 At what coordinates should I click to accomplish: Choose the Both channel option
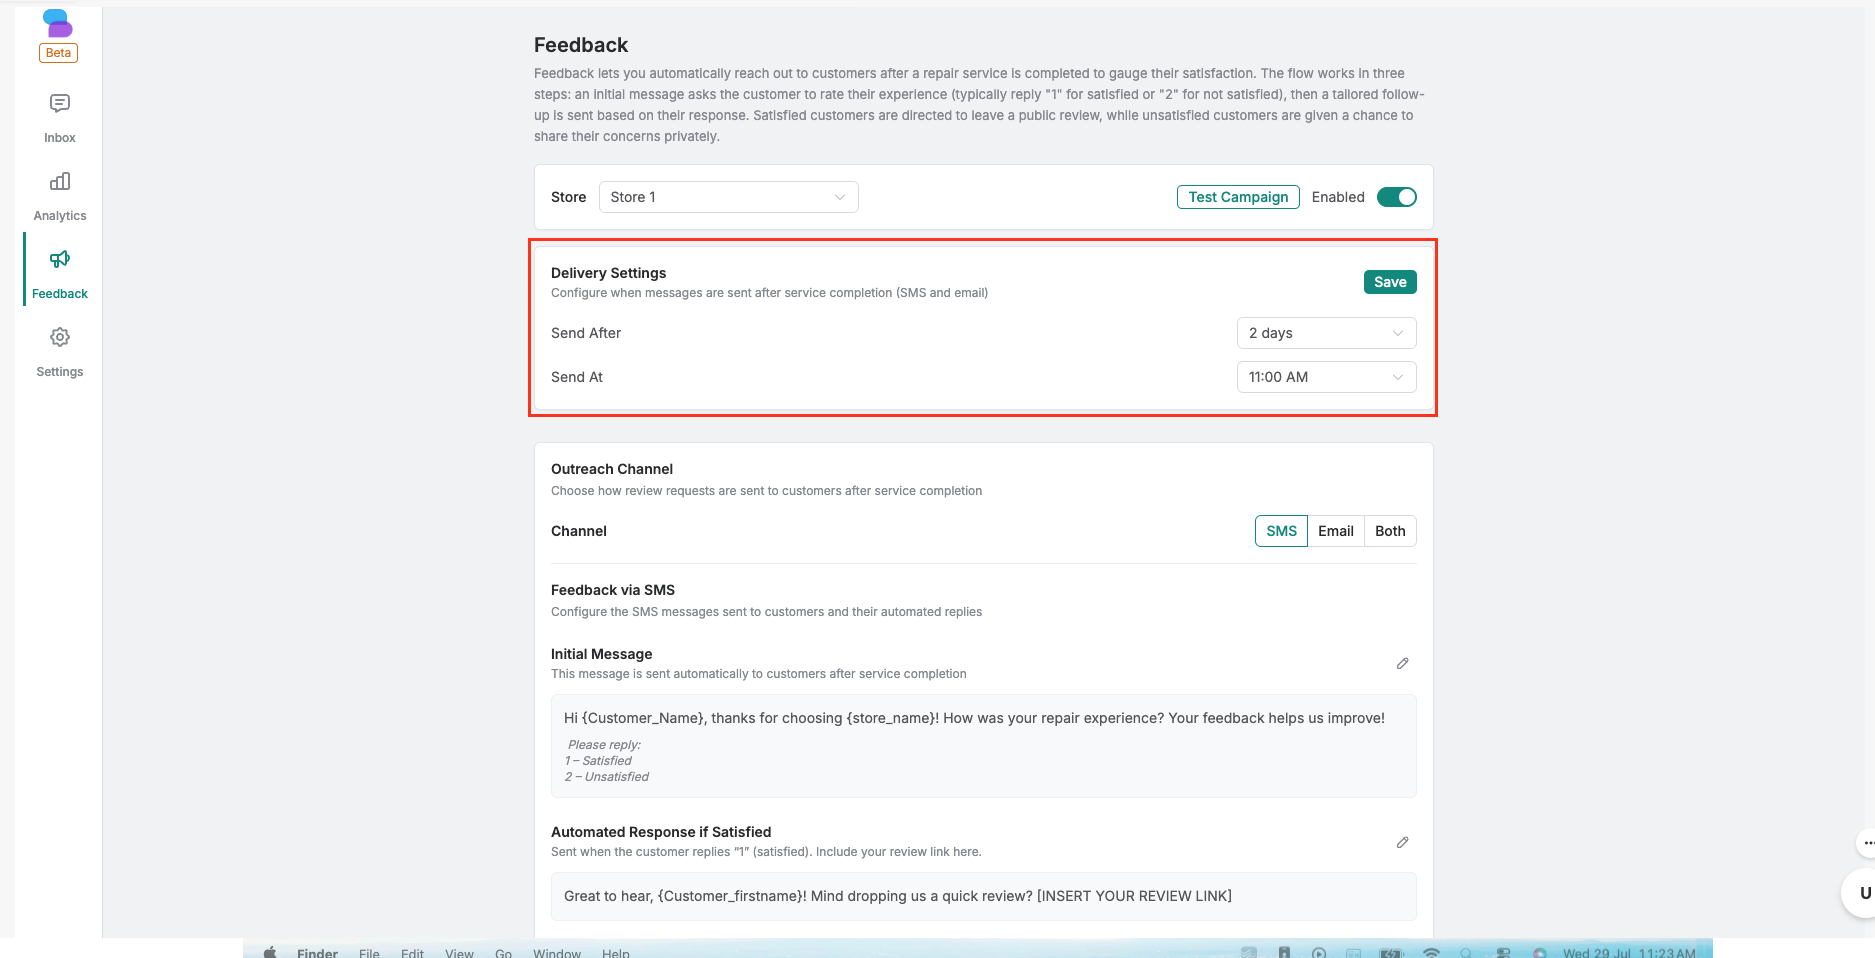(x=1390, y=531)
